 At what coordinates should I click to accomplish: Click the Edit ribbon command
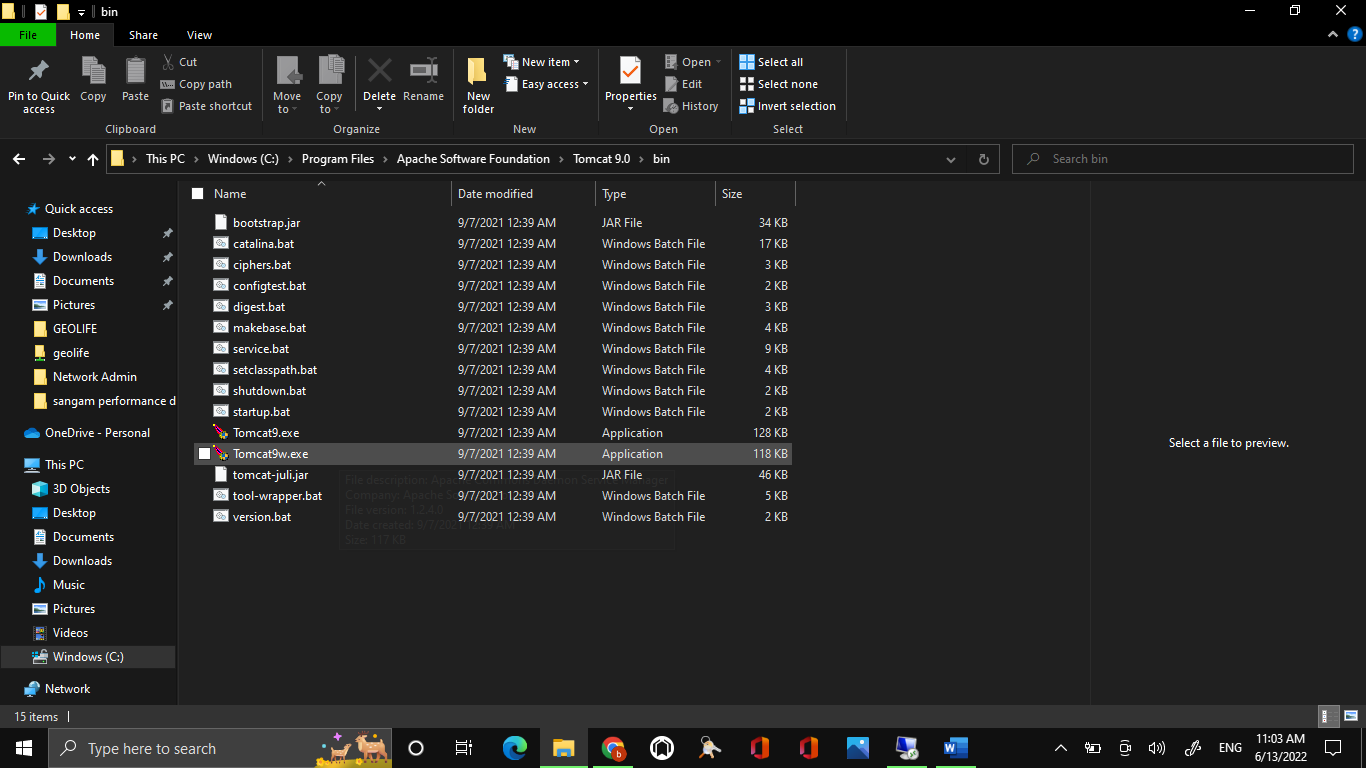coord(683,84)
